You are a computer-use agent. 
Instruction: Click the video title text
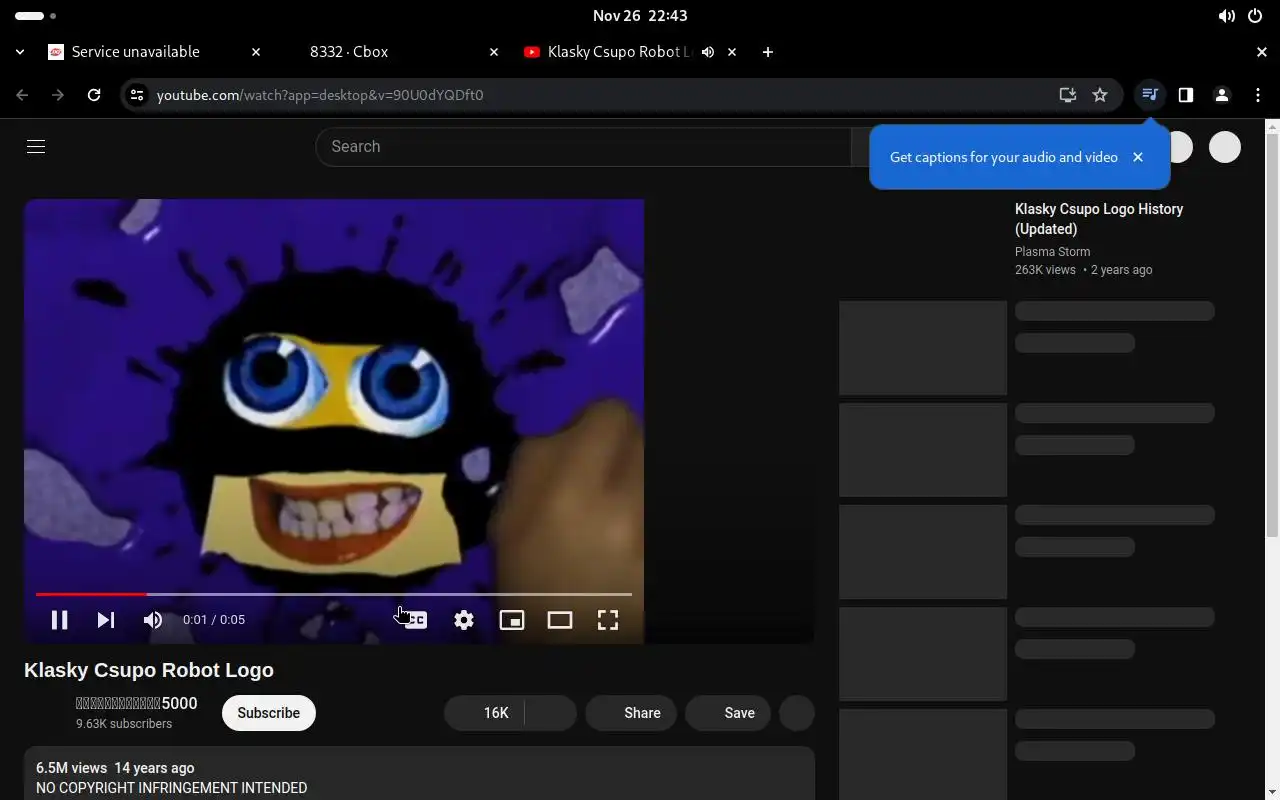(x=149, y=670)
